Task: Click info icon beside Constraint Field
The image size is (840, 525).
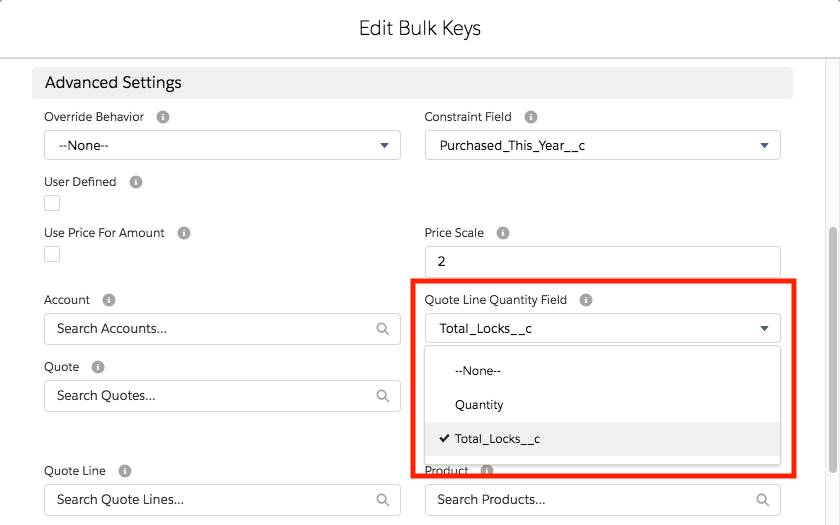Action: (x=531, y=117)
